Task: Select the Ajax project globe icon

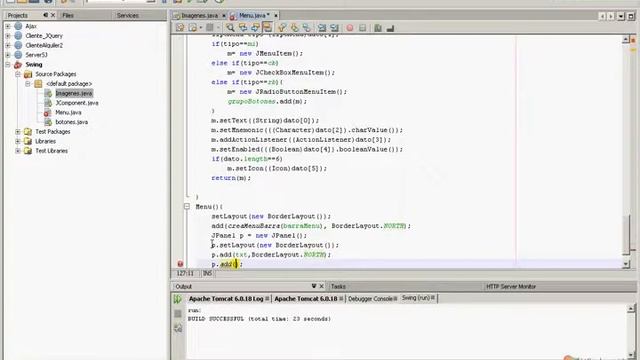Action: tap(18, 26)
